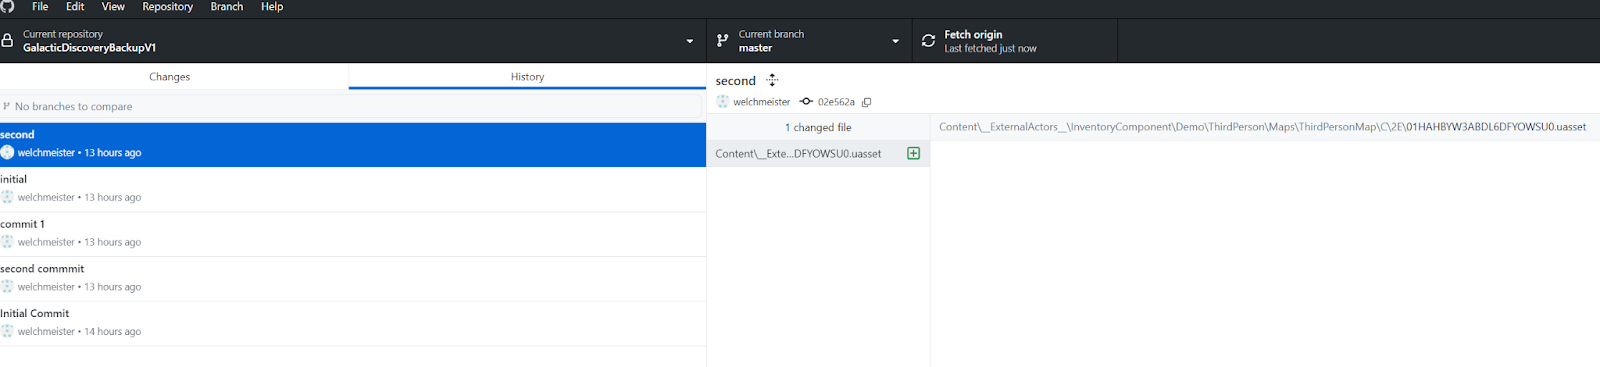Click the Fetch origin sync arrows icon
The height and width of the screenshot is (367, 1600).
pos(928,41)
